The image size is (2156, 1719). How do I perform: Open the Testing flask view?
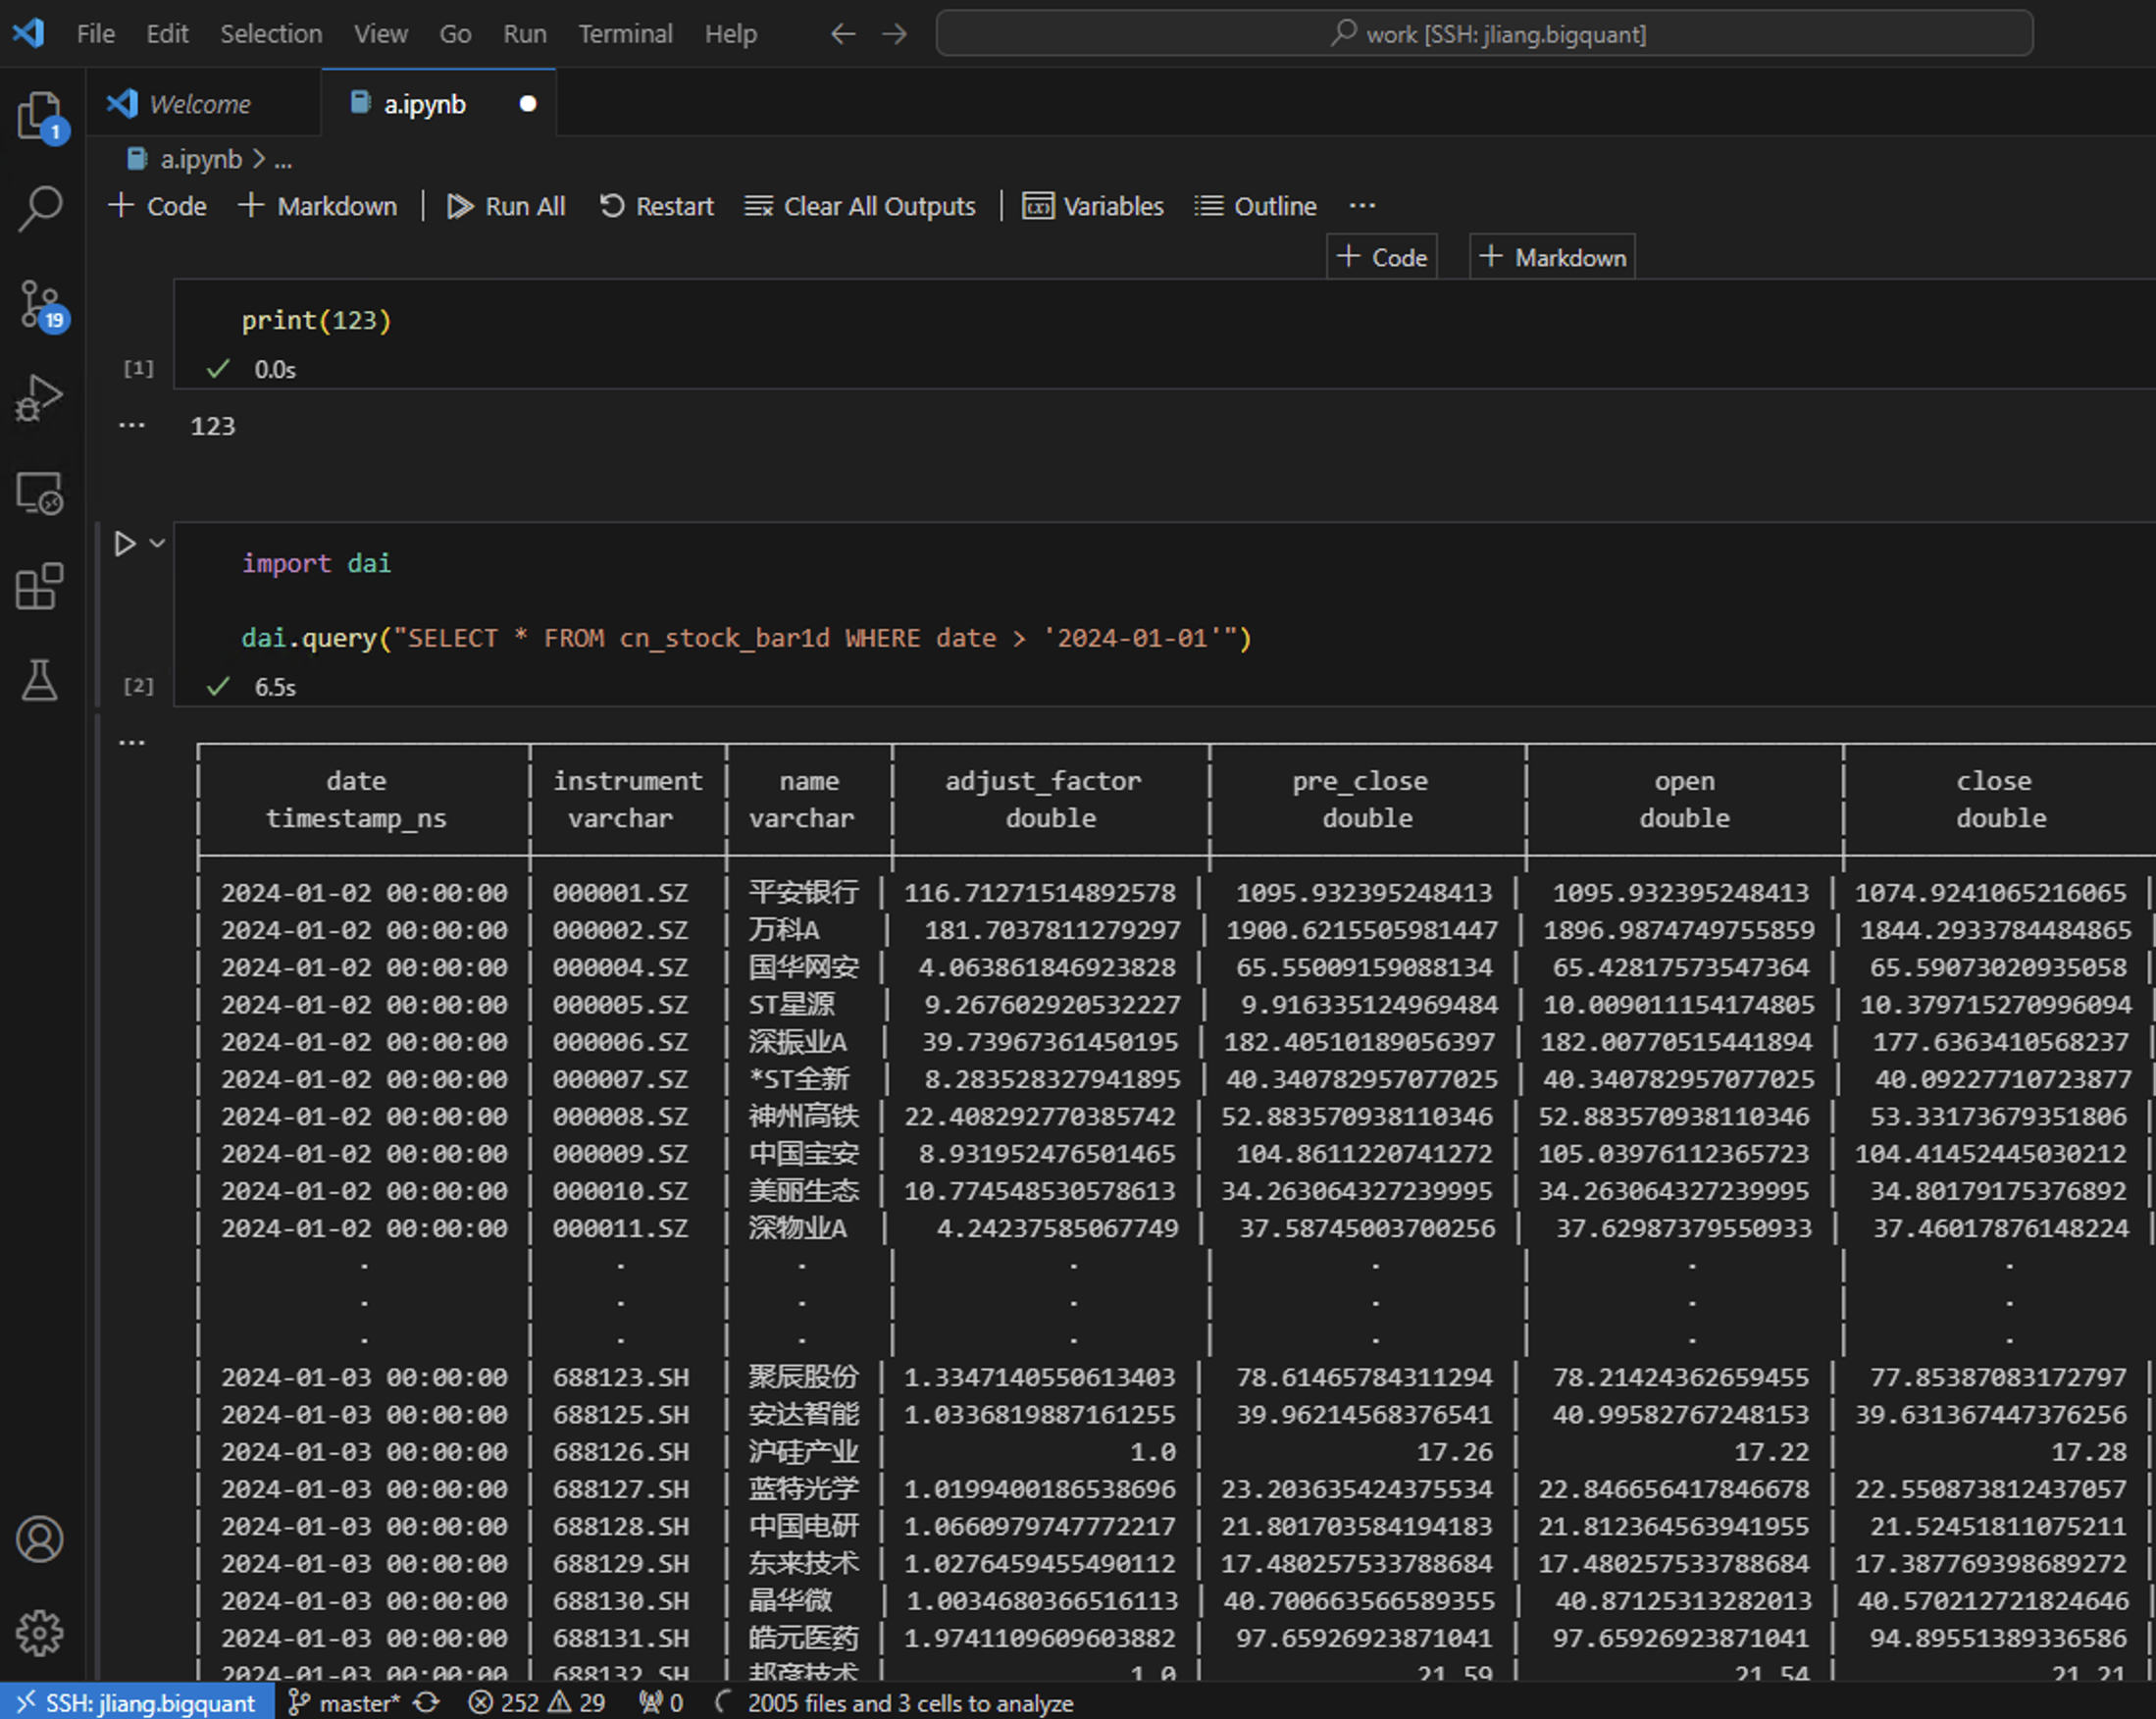pos(40,680)
